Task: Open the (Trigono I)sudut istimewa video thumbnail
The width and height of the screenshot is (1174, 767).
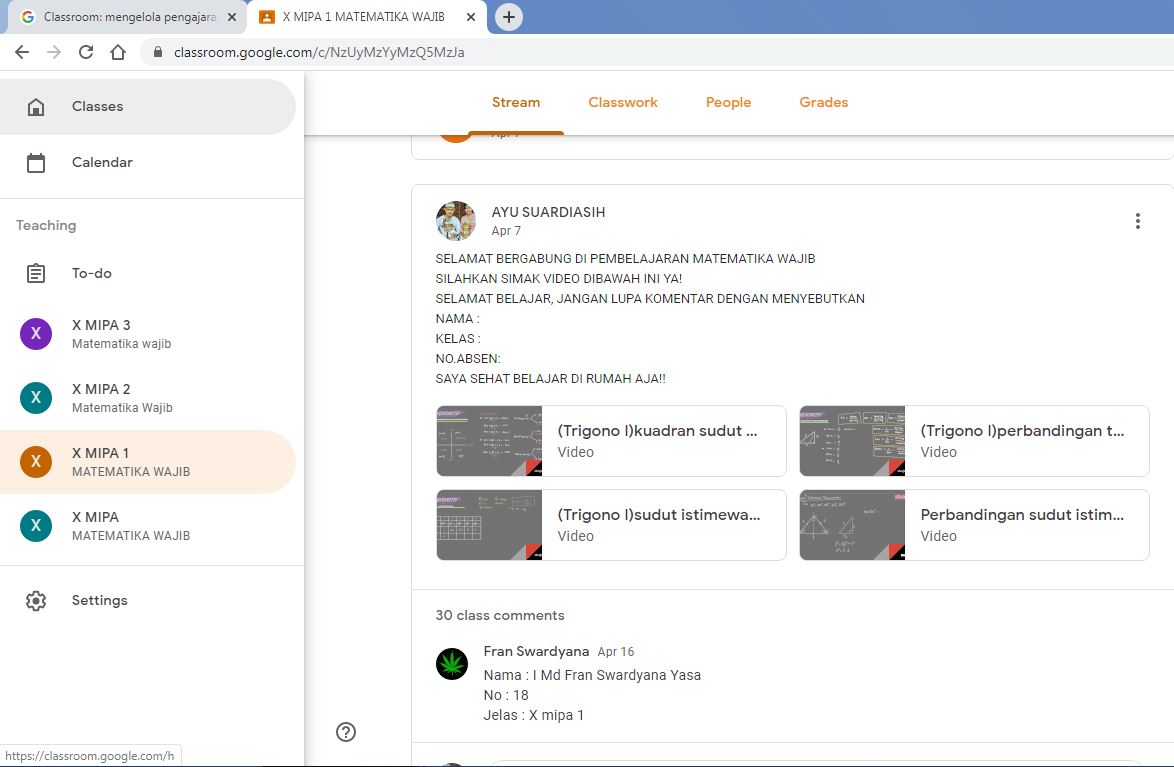Action: point(489,525)
